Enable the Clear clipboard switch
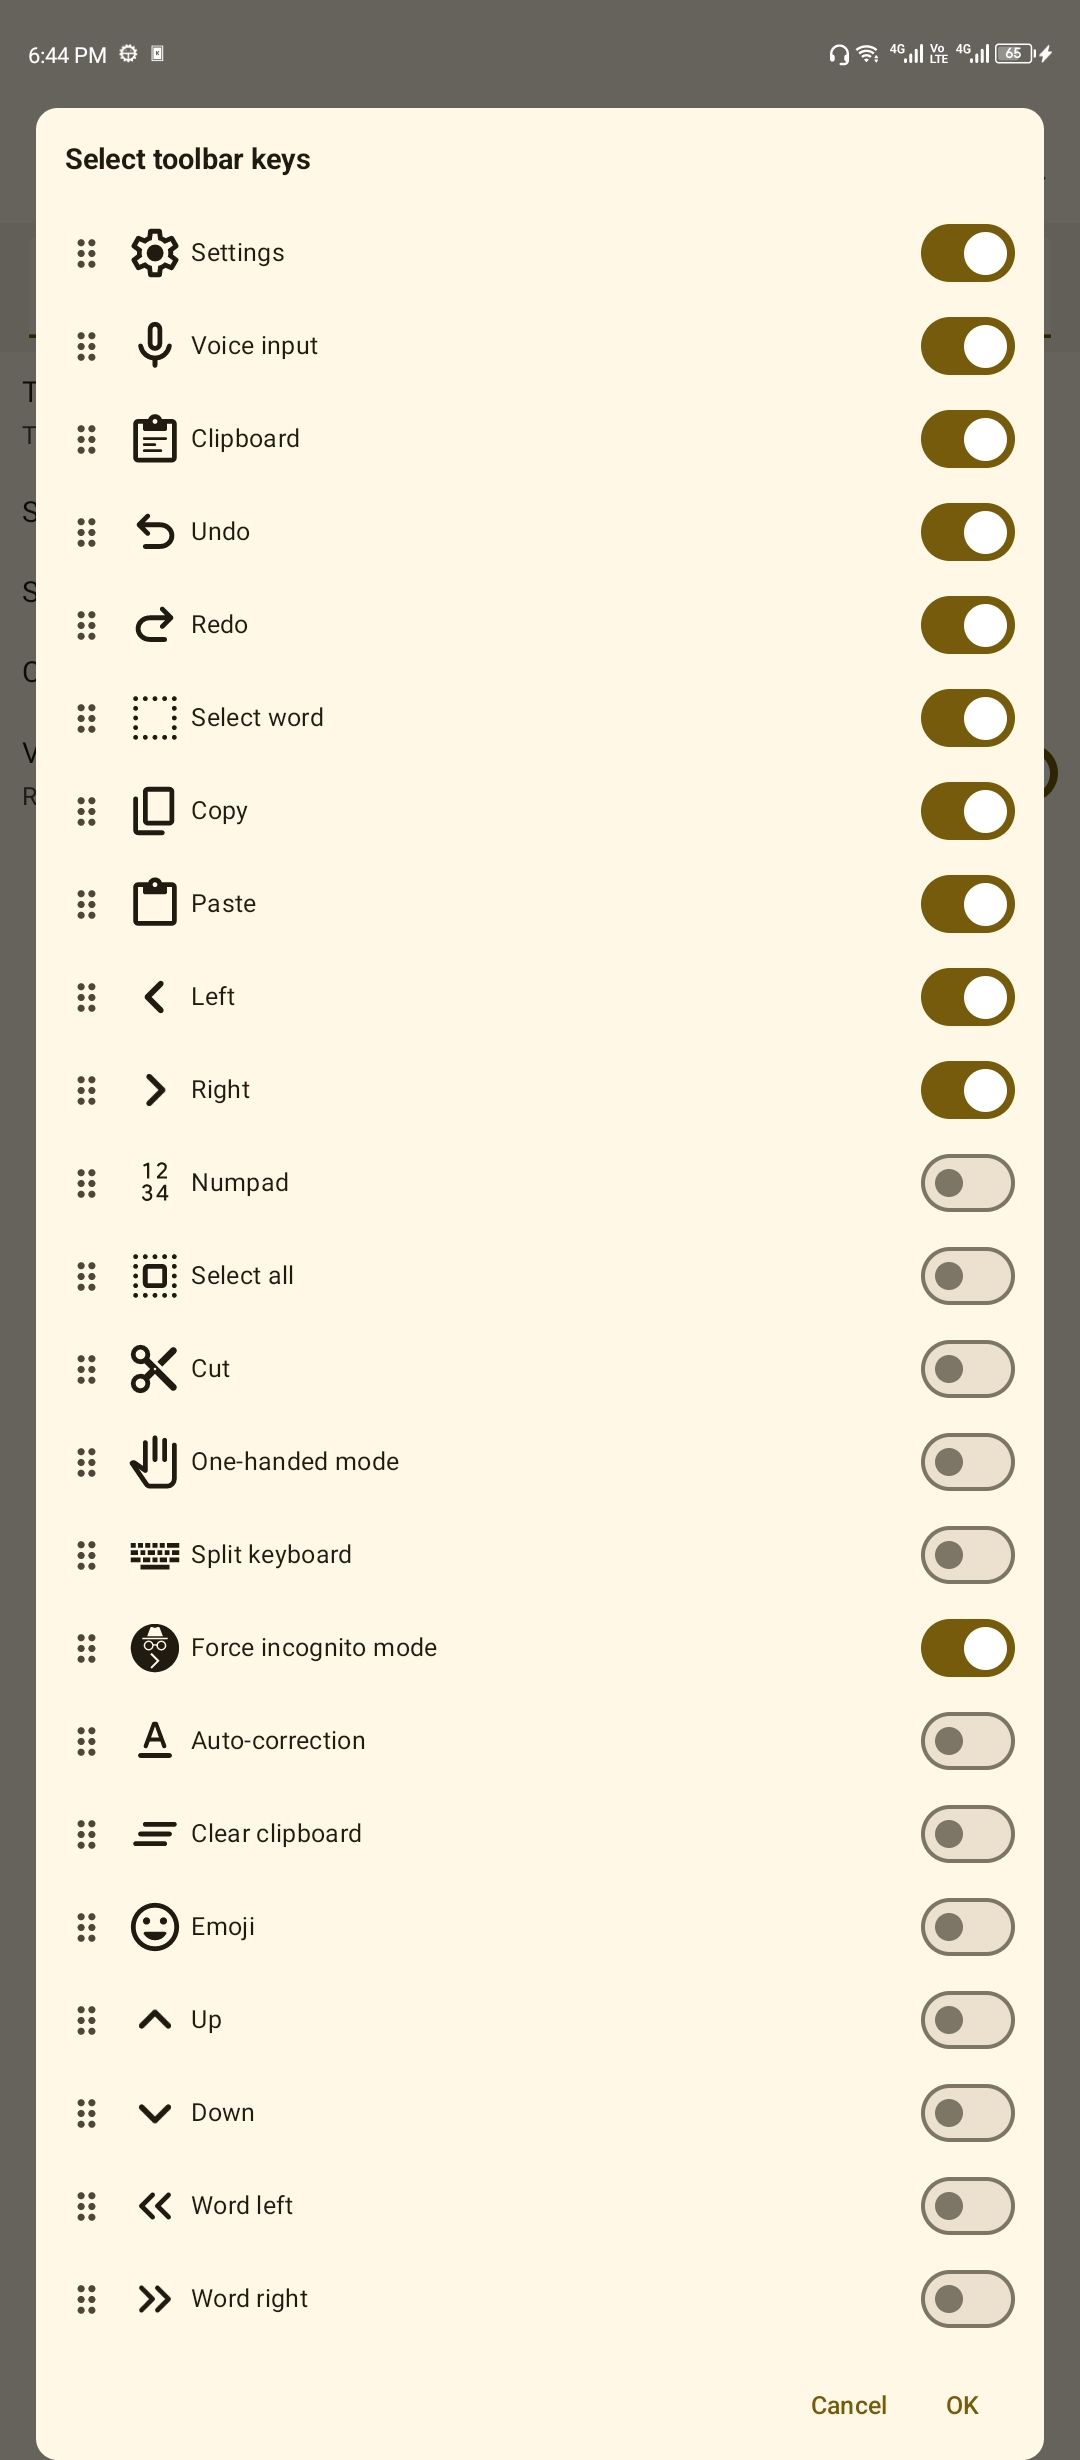The image size is (1080, 2460). click(968, 1834)
